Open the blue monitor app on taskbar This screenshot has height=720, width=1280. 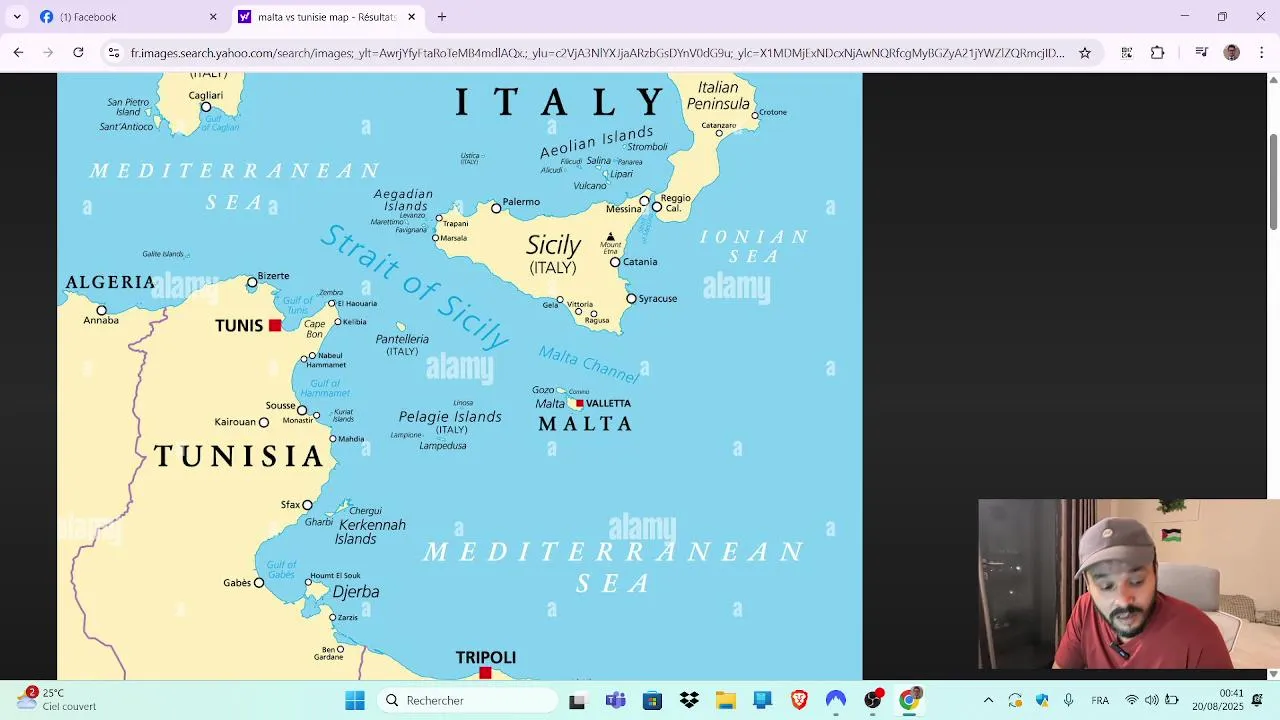[x=762, y=700]
